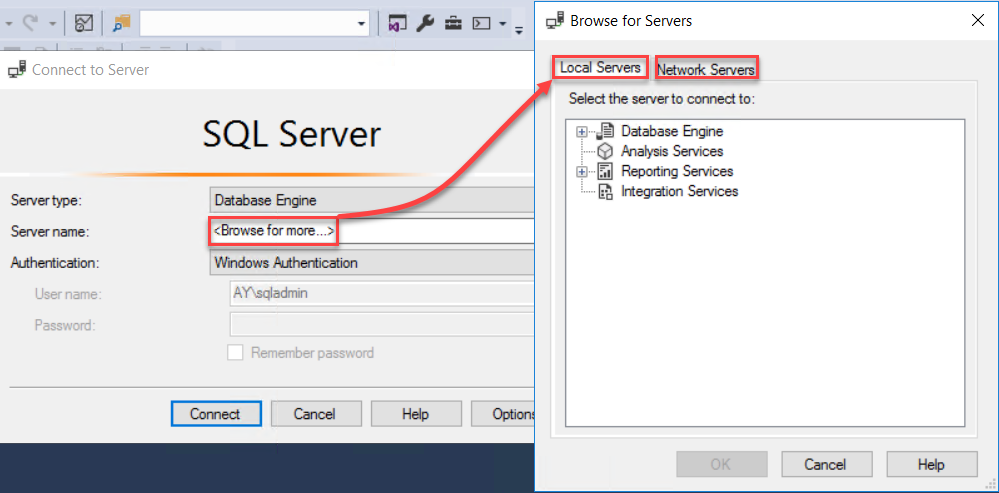Open the dropdown arrow beside the command window icon
This screenshot has height=493, width=999.
tap(503, 24)
